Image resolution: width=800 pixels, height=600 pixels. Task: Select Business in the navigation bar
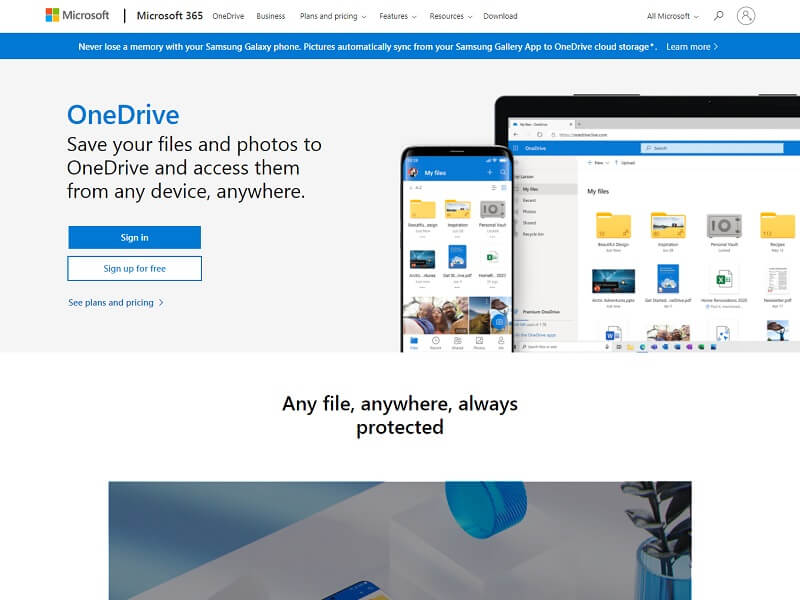[270, 16]
